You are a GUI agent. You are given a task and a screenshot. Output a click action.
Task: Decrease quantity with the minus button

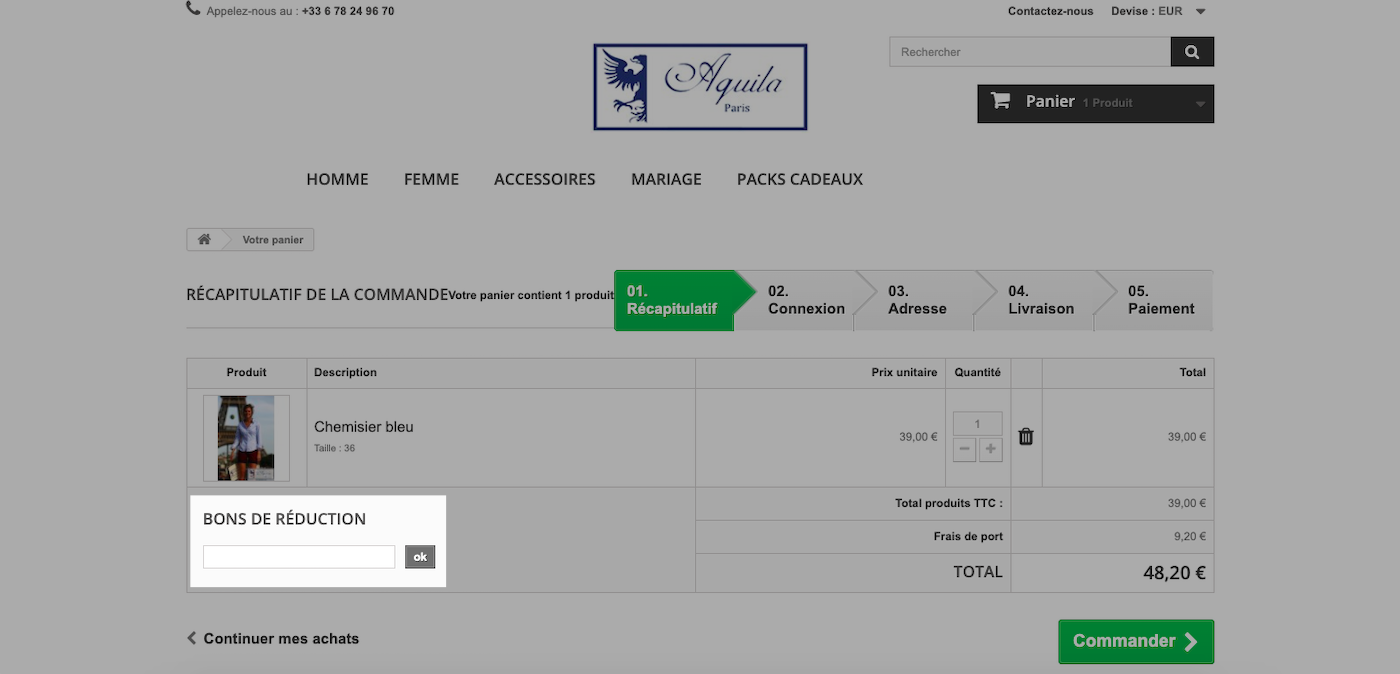965,450
